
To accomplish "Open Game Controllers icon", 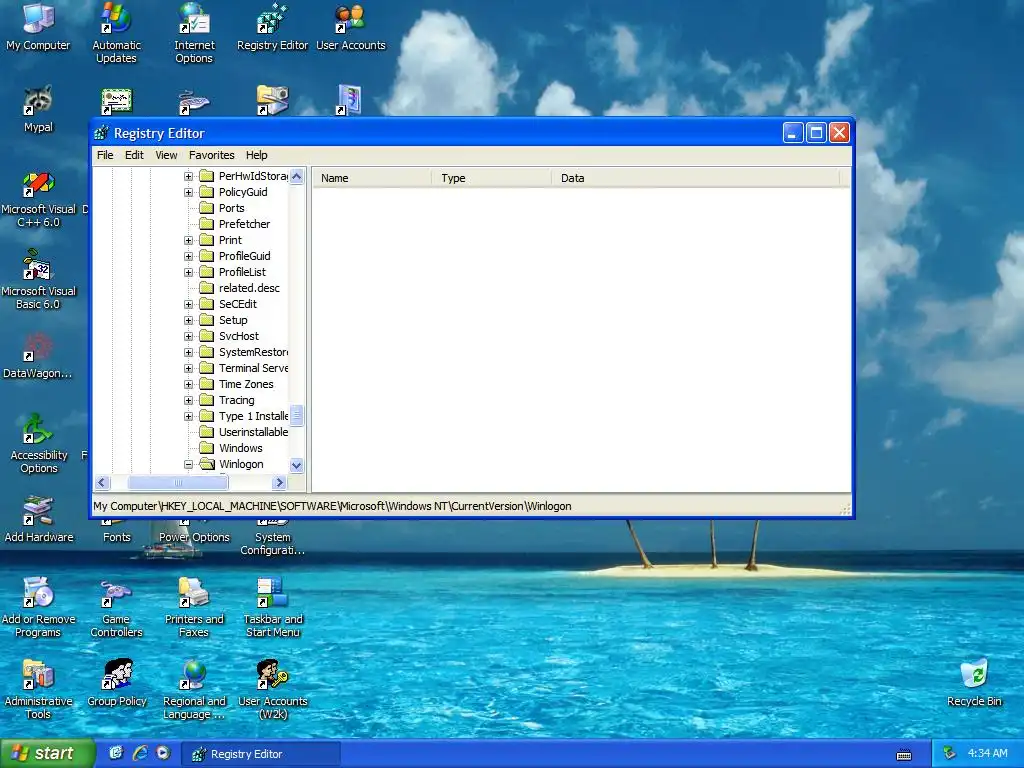I will click(x=116, y=607).
